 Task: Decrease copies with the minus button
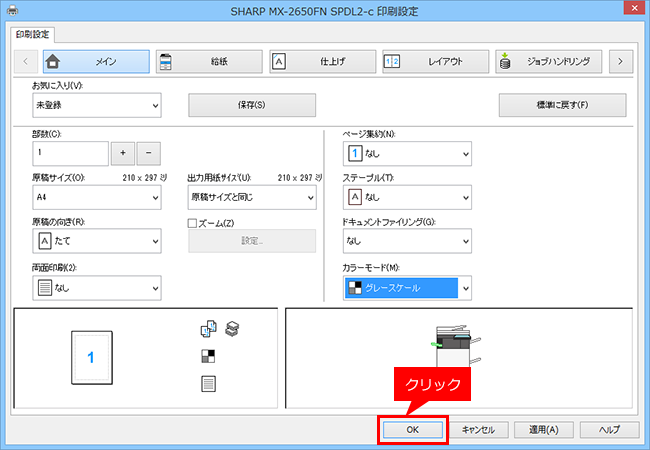148,153
